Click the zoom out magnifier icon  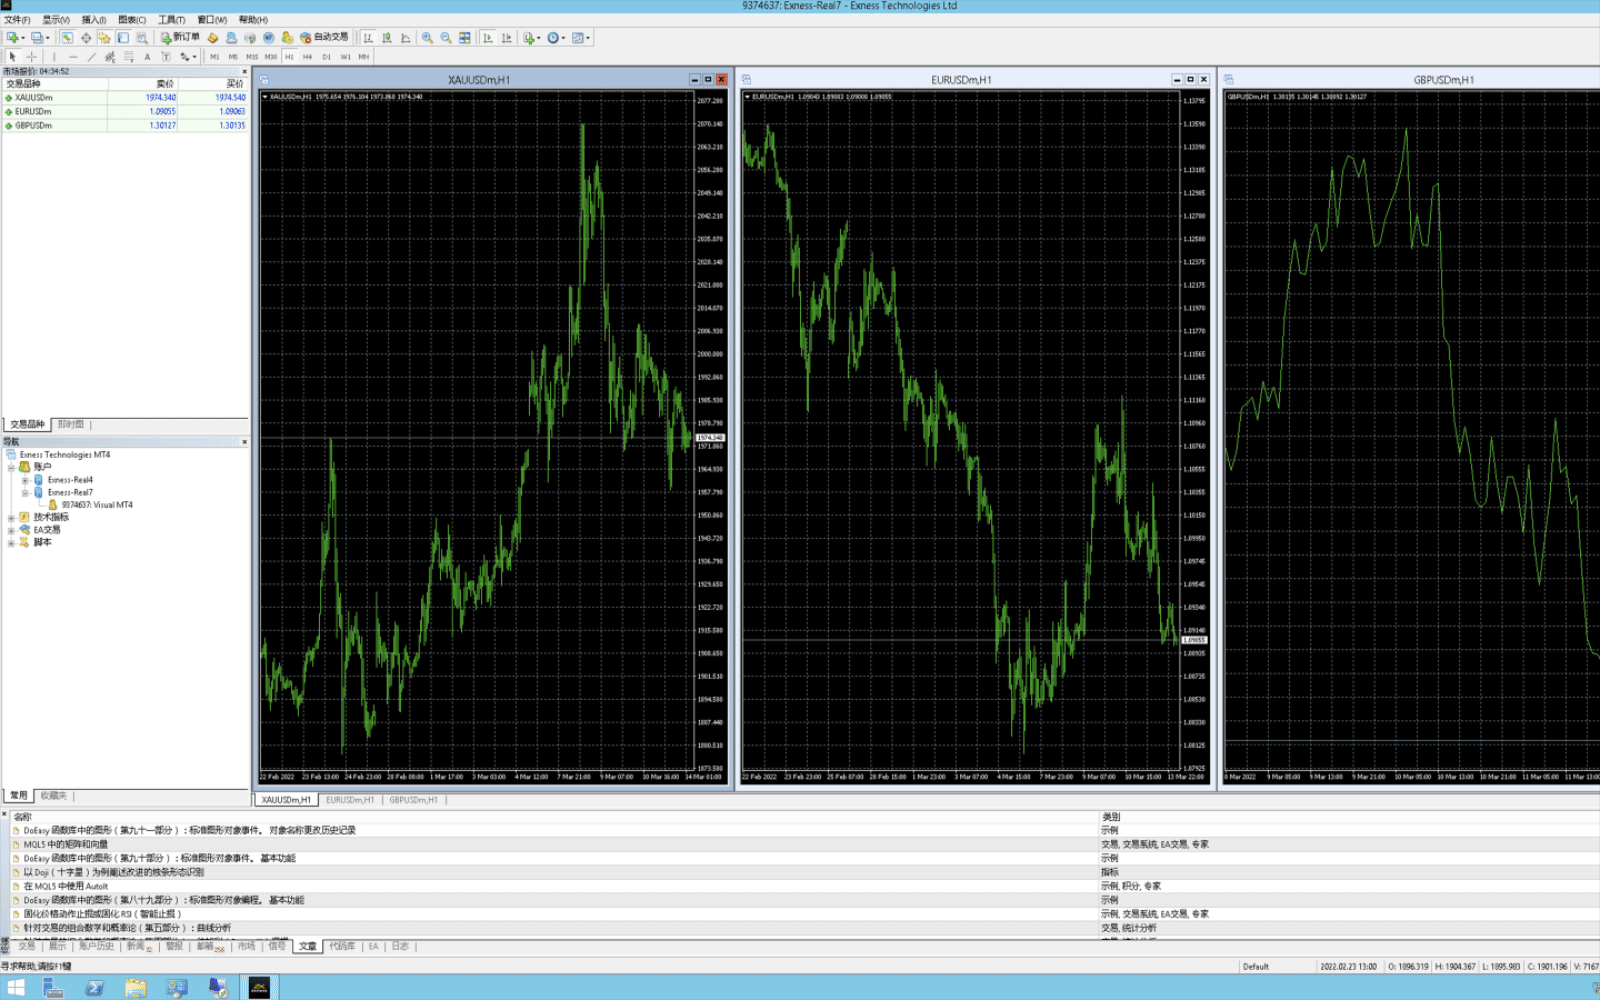click(446, 38)
